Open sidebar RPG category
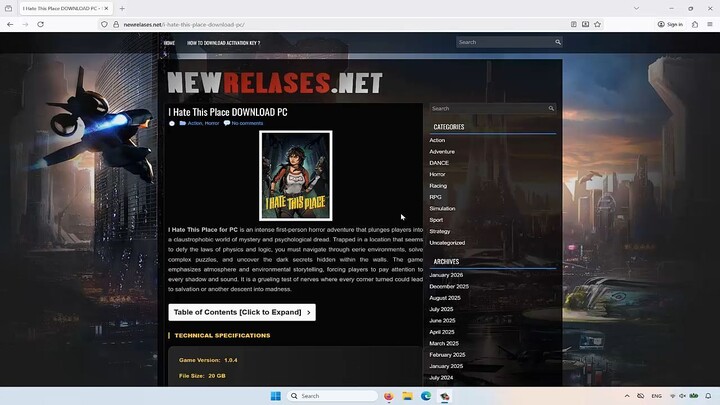 (435, 197)
